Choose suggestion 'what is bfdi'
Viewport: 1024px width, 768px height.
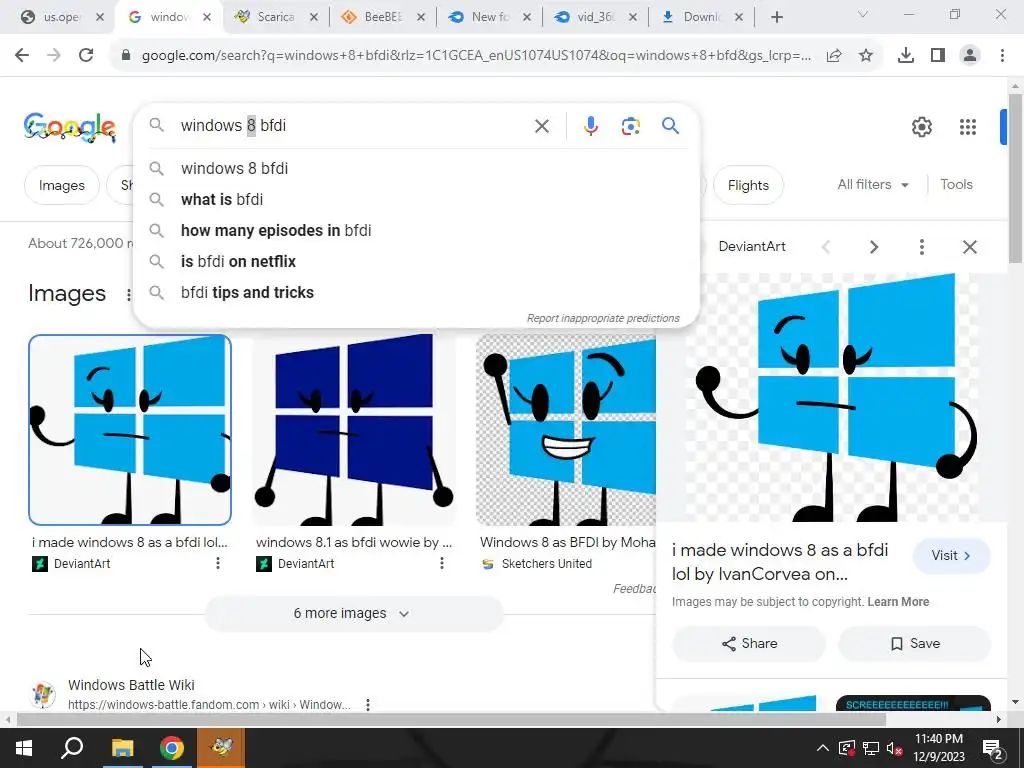click(416, 199)
